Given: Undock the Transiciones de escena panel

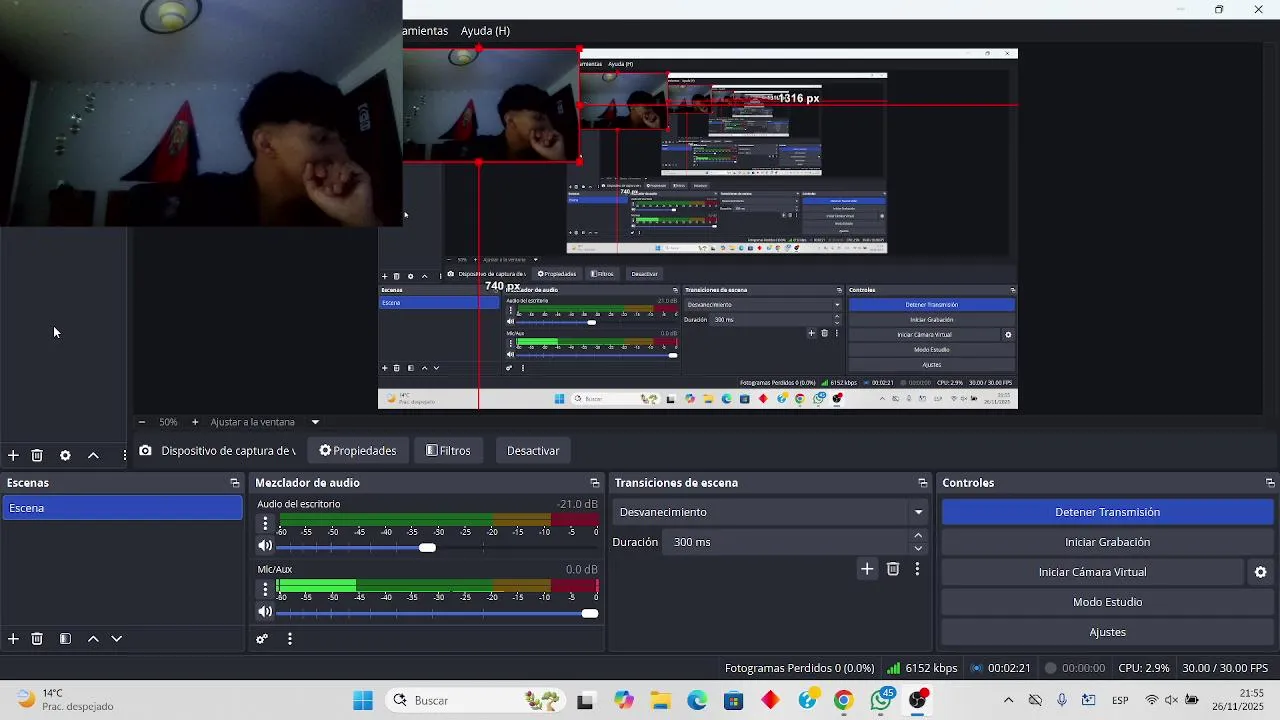Looking at the screenshot, I should [923, 483].
